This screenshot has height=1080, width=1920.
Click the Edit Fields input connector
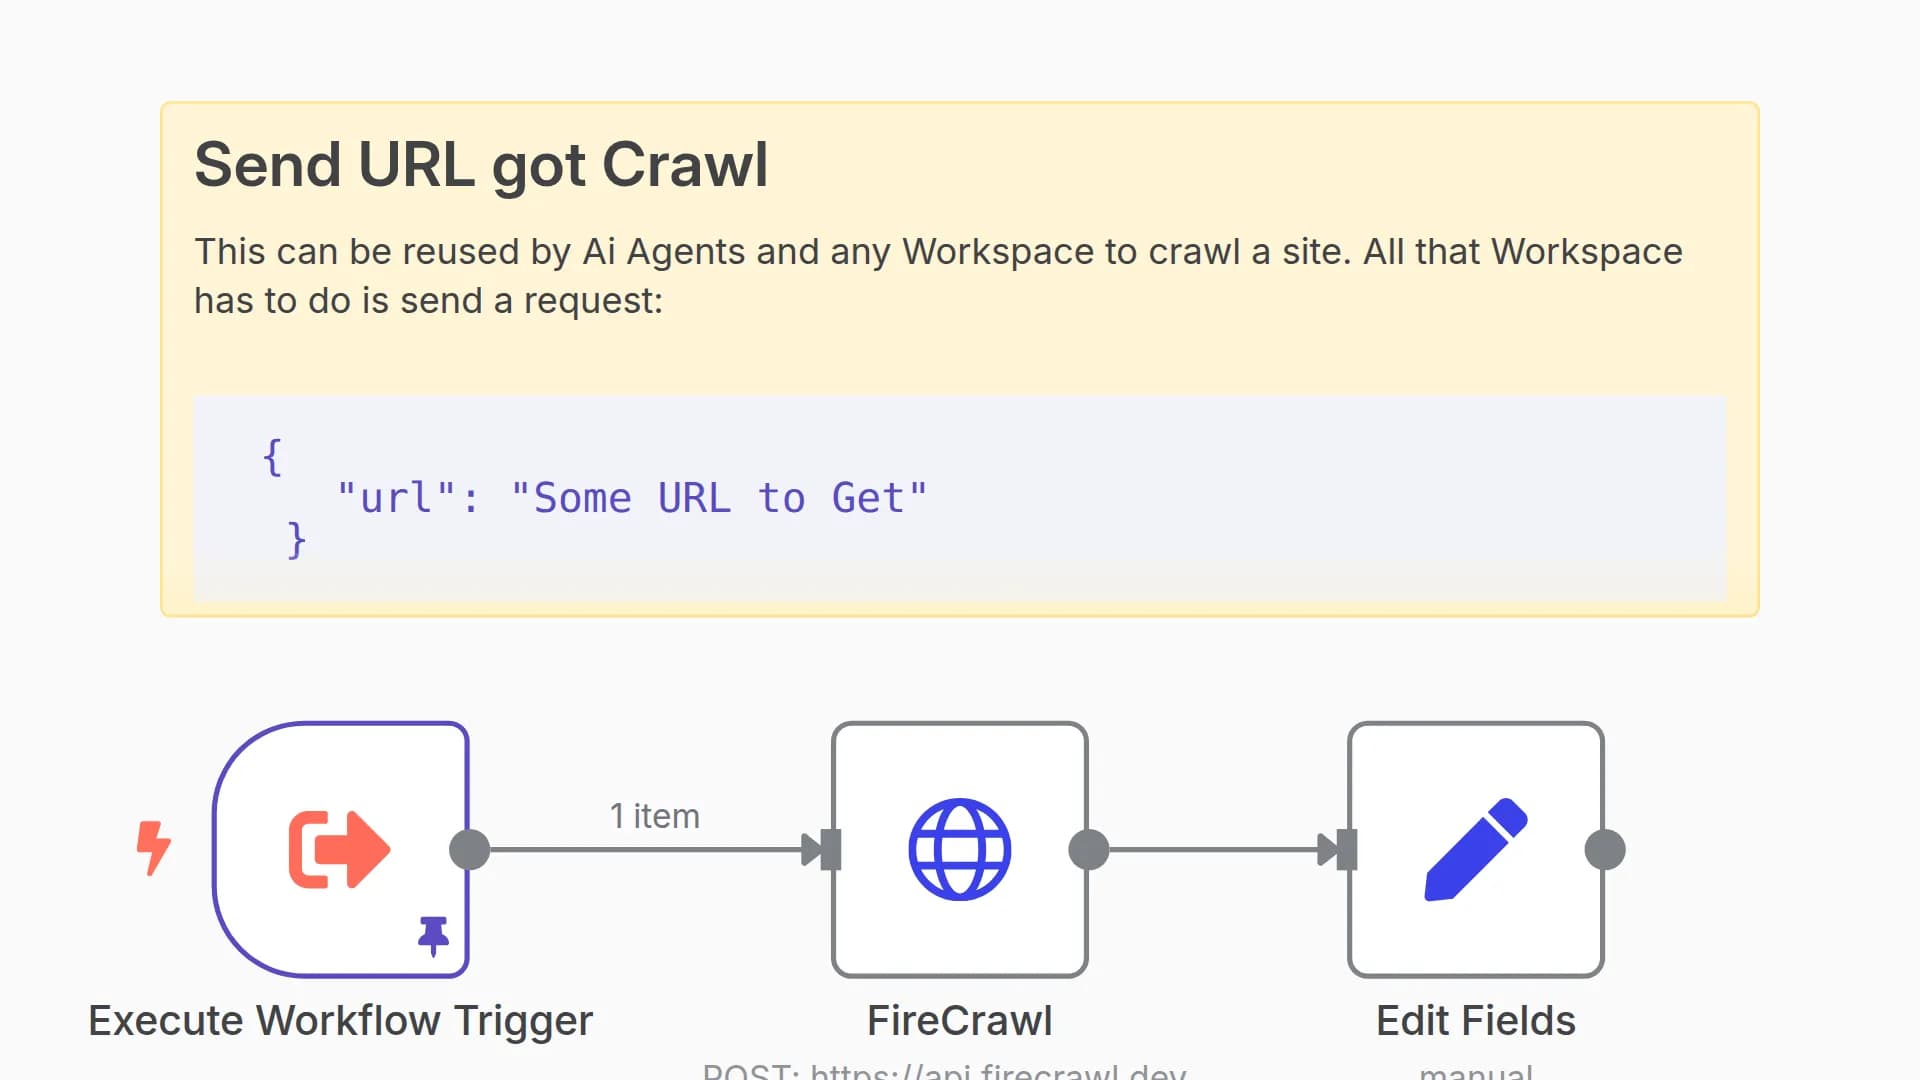coord(1347,850)
